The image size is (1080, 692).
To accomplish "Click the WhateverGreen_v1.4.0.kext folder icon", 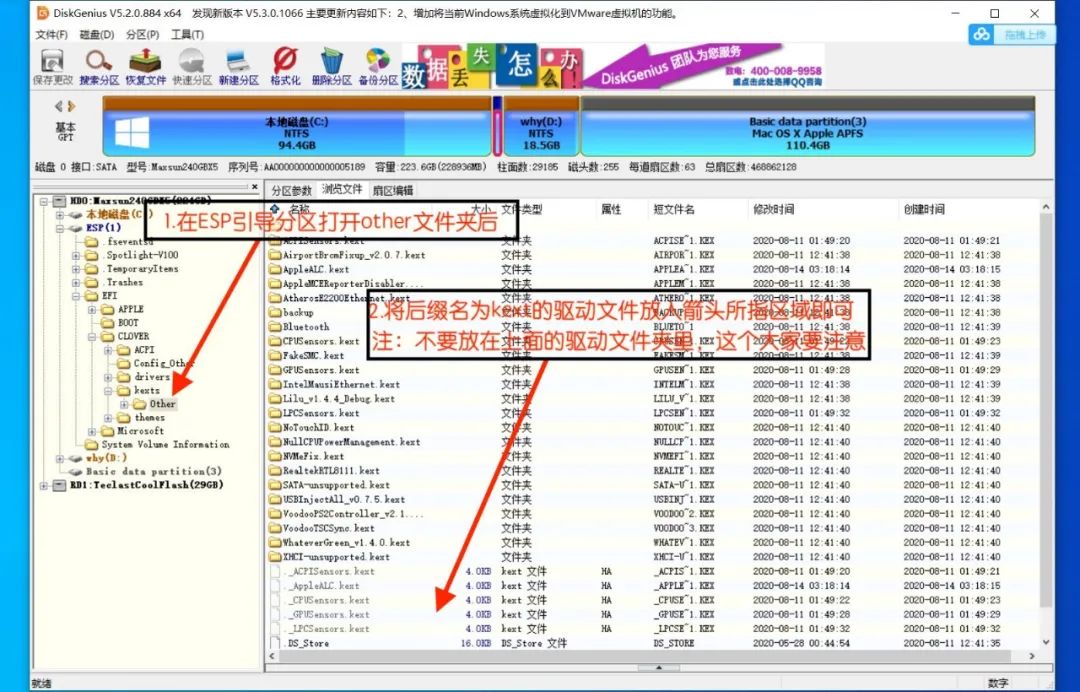I will click(x=275, y=543).
